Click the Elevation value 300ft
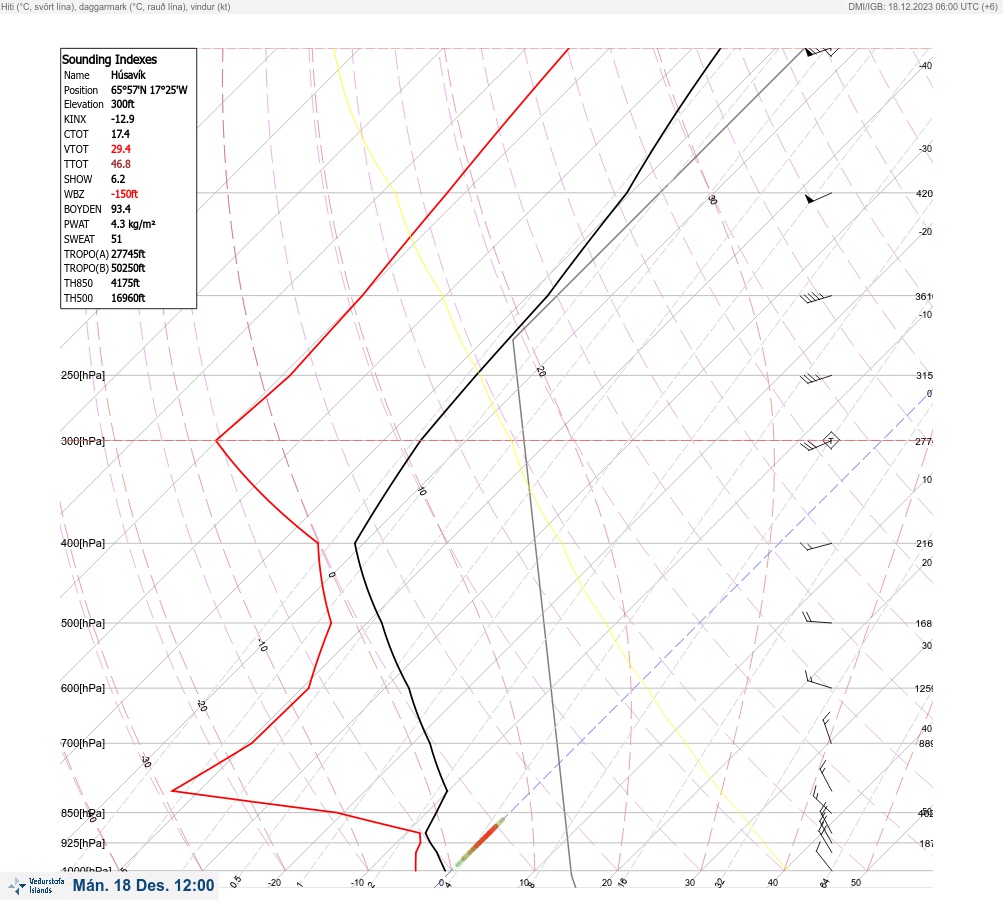Screen dimensions: 1003x900 click(x=122, y=104)
